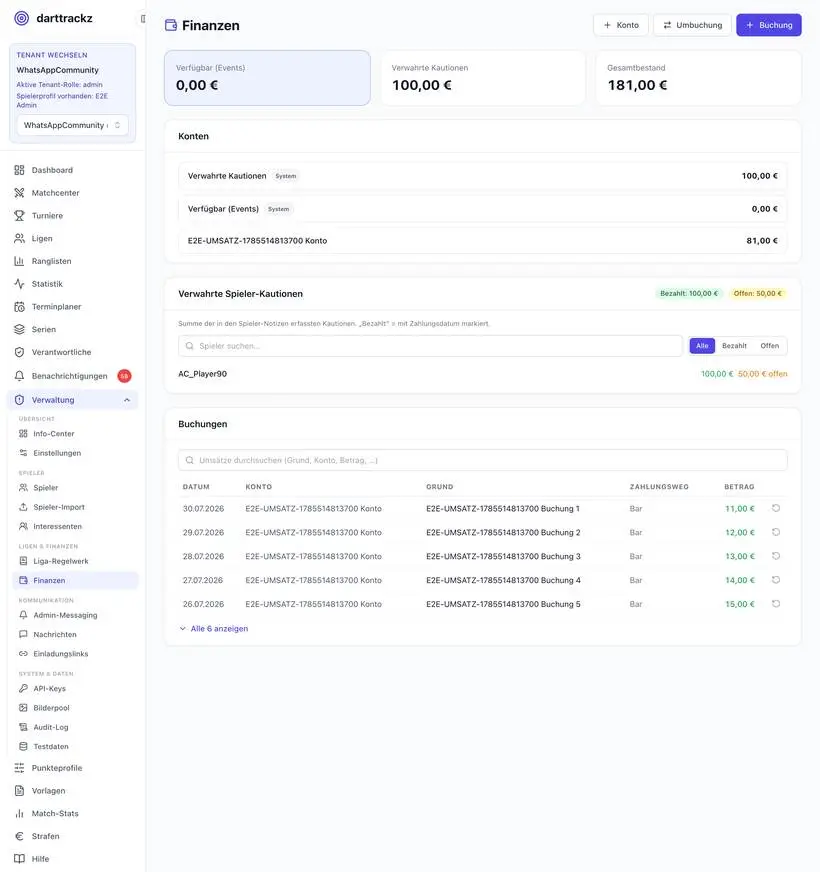Click the 15,00 € amount cell
Screen dimensions: 820x872
[x=740, y=605]
